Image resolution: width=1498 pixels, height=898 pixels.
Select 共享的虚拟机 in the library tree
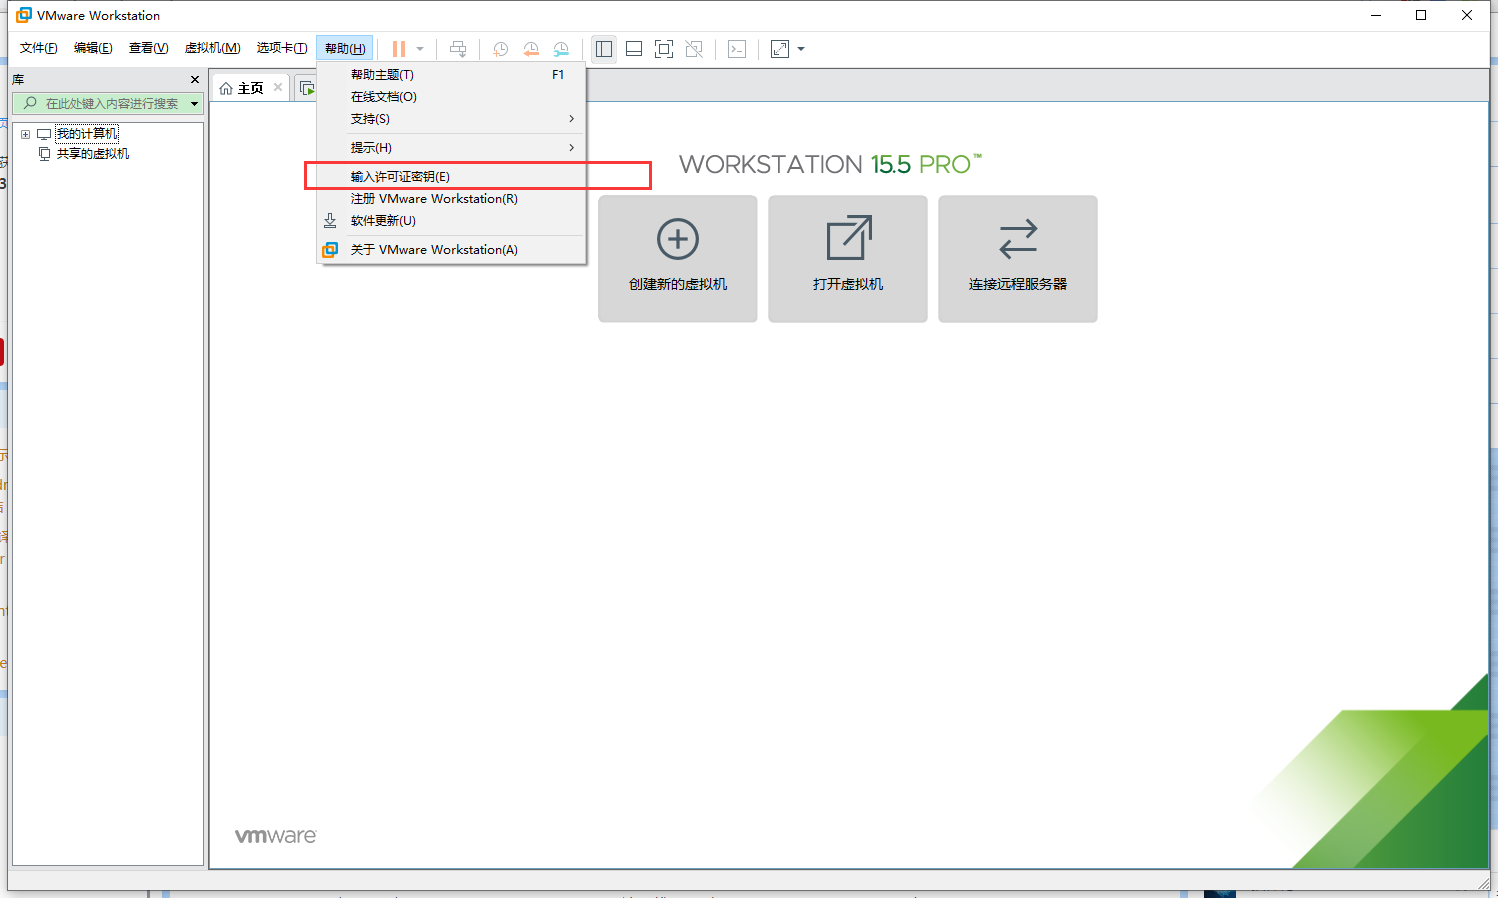[x=93, y=154]
